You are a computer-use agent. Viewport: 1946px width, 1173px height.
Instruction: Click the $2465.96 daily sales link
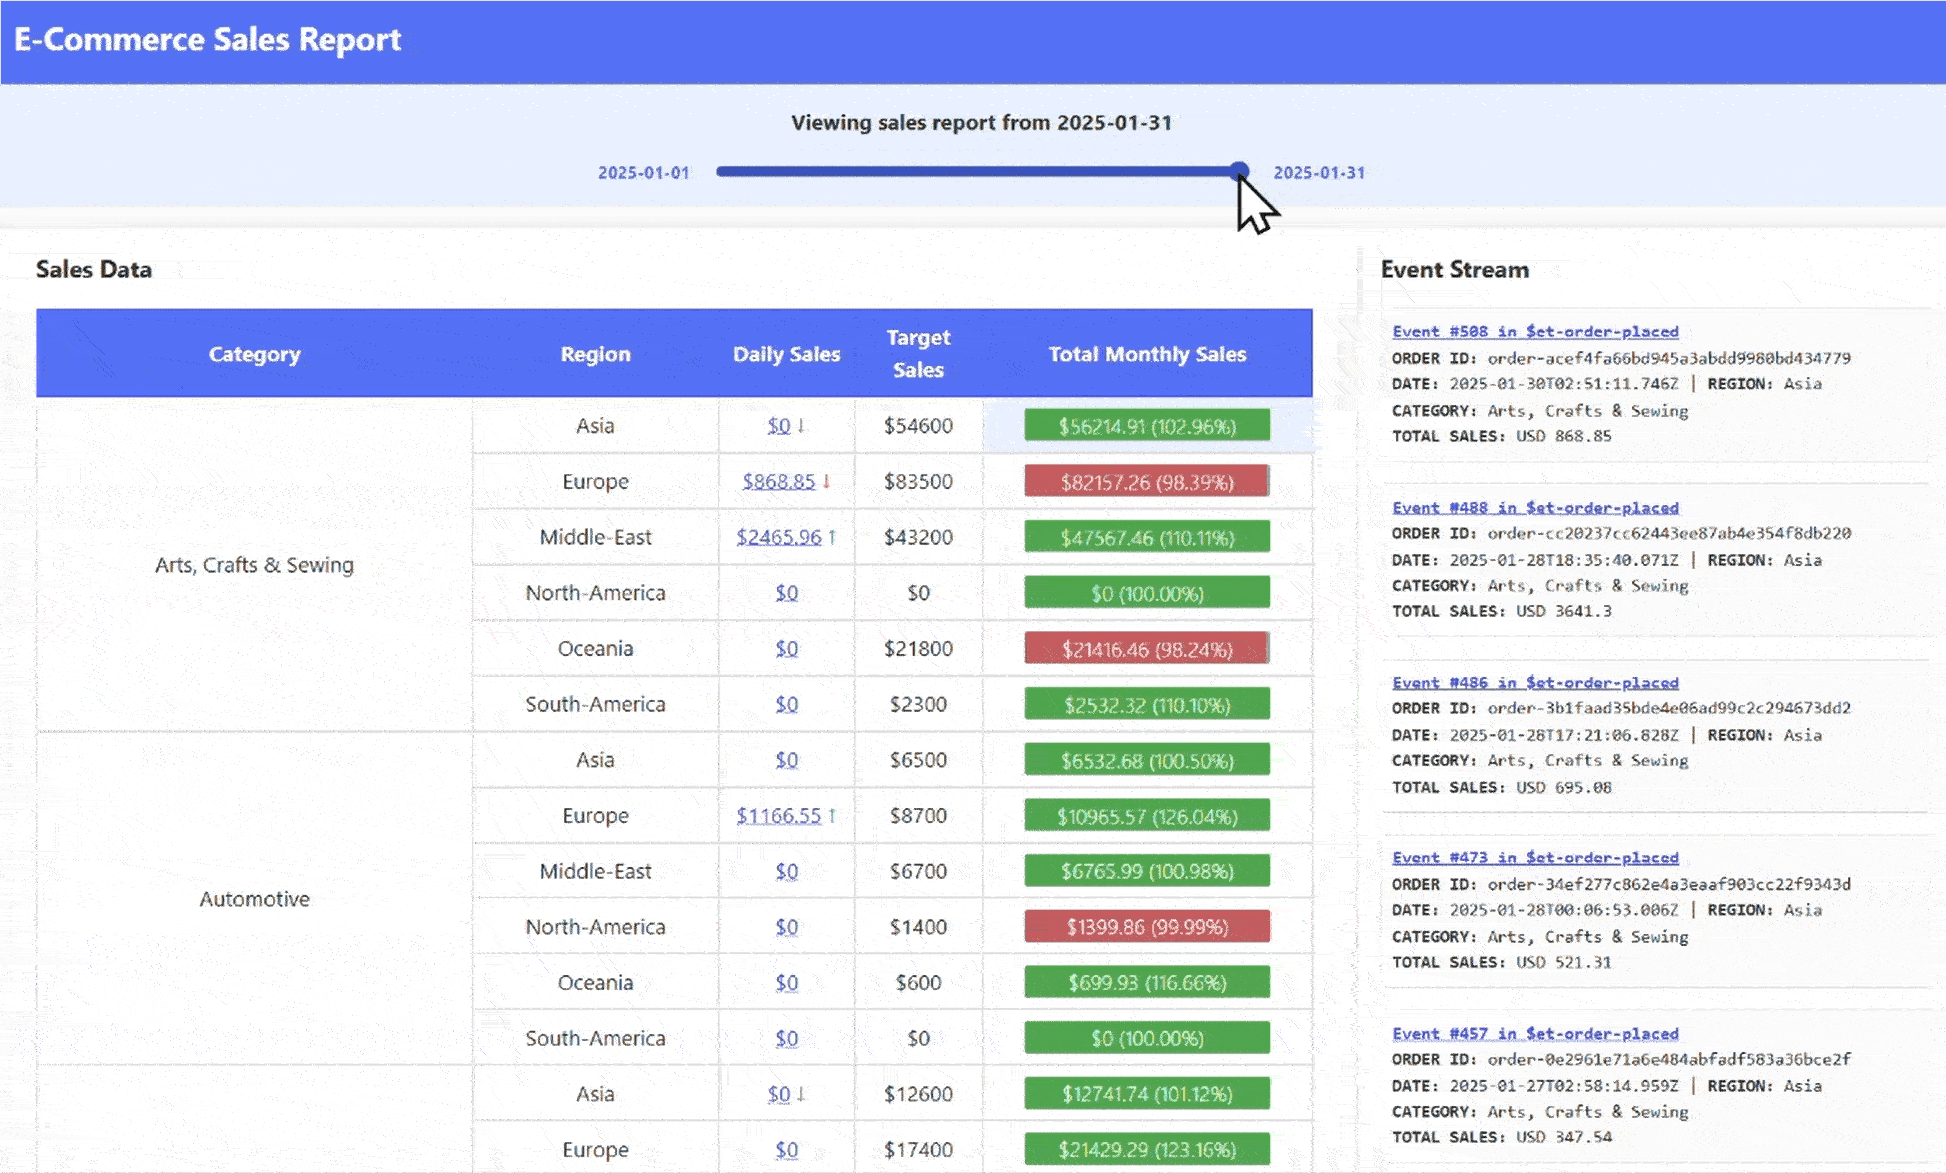click(778, 538)
